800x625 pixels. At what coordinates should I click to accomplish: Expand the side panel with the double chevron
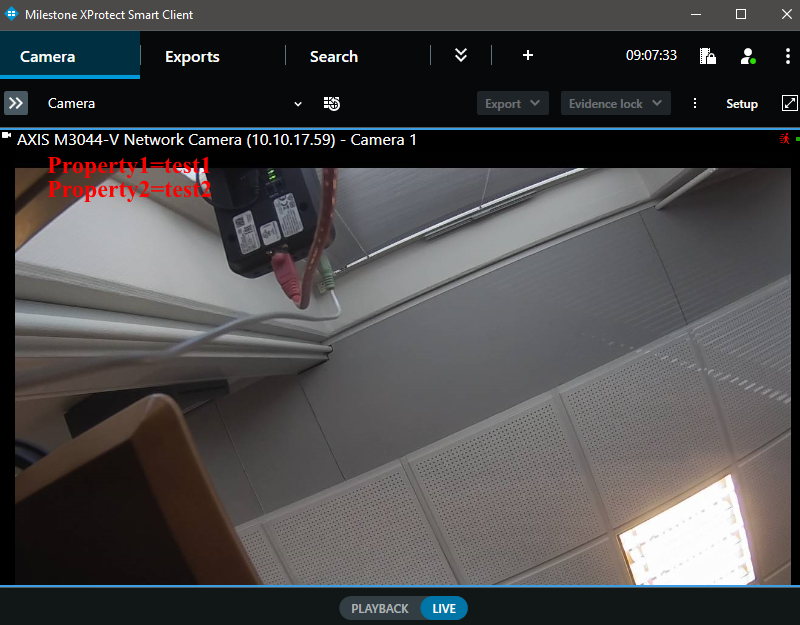tap(15, 102)
